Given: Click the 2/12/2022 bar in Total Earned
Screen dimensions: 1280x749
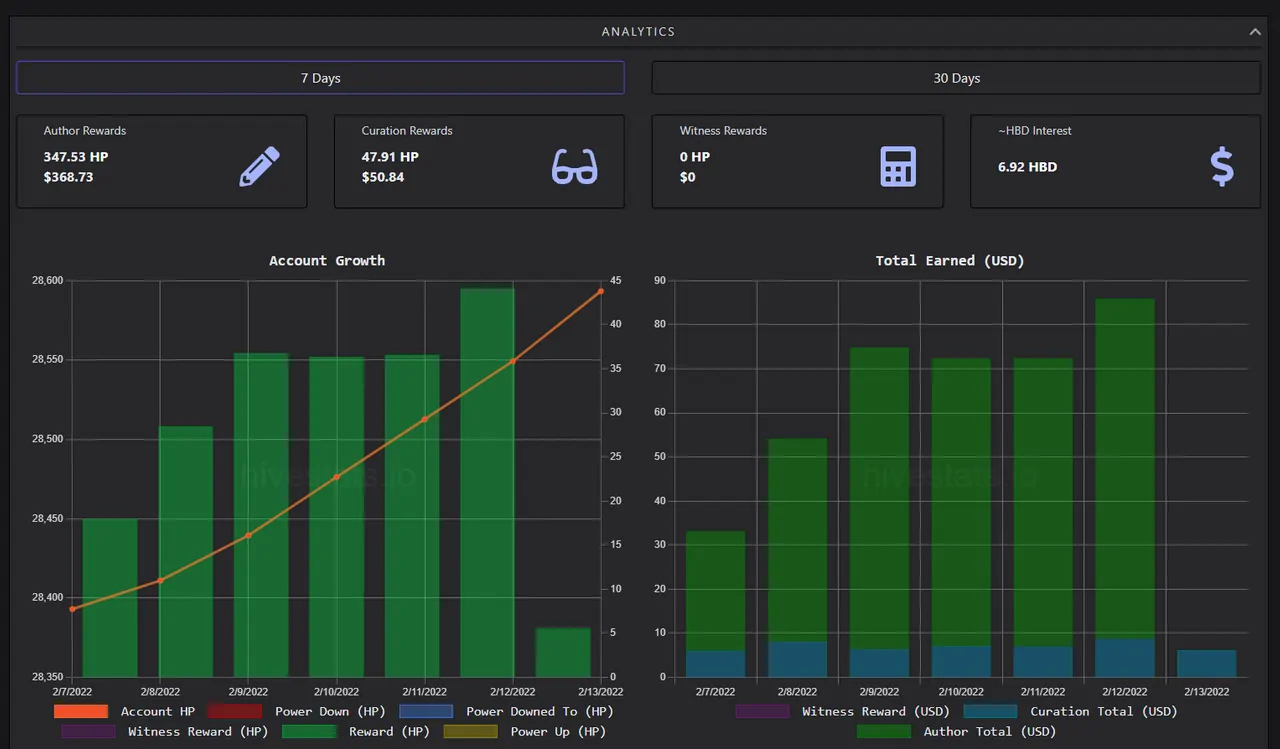Looking at the screenshot, I should (x=1125, y=488).
